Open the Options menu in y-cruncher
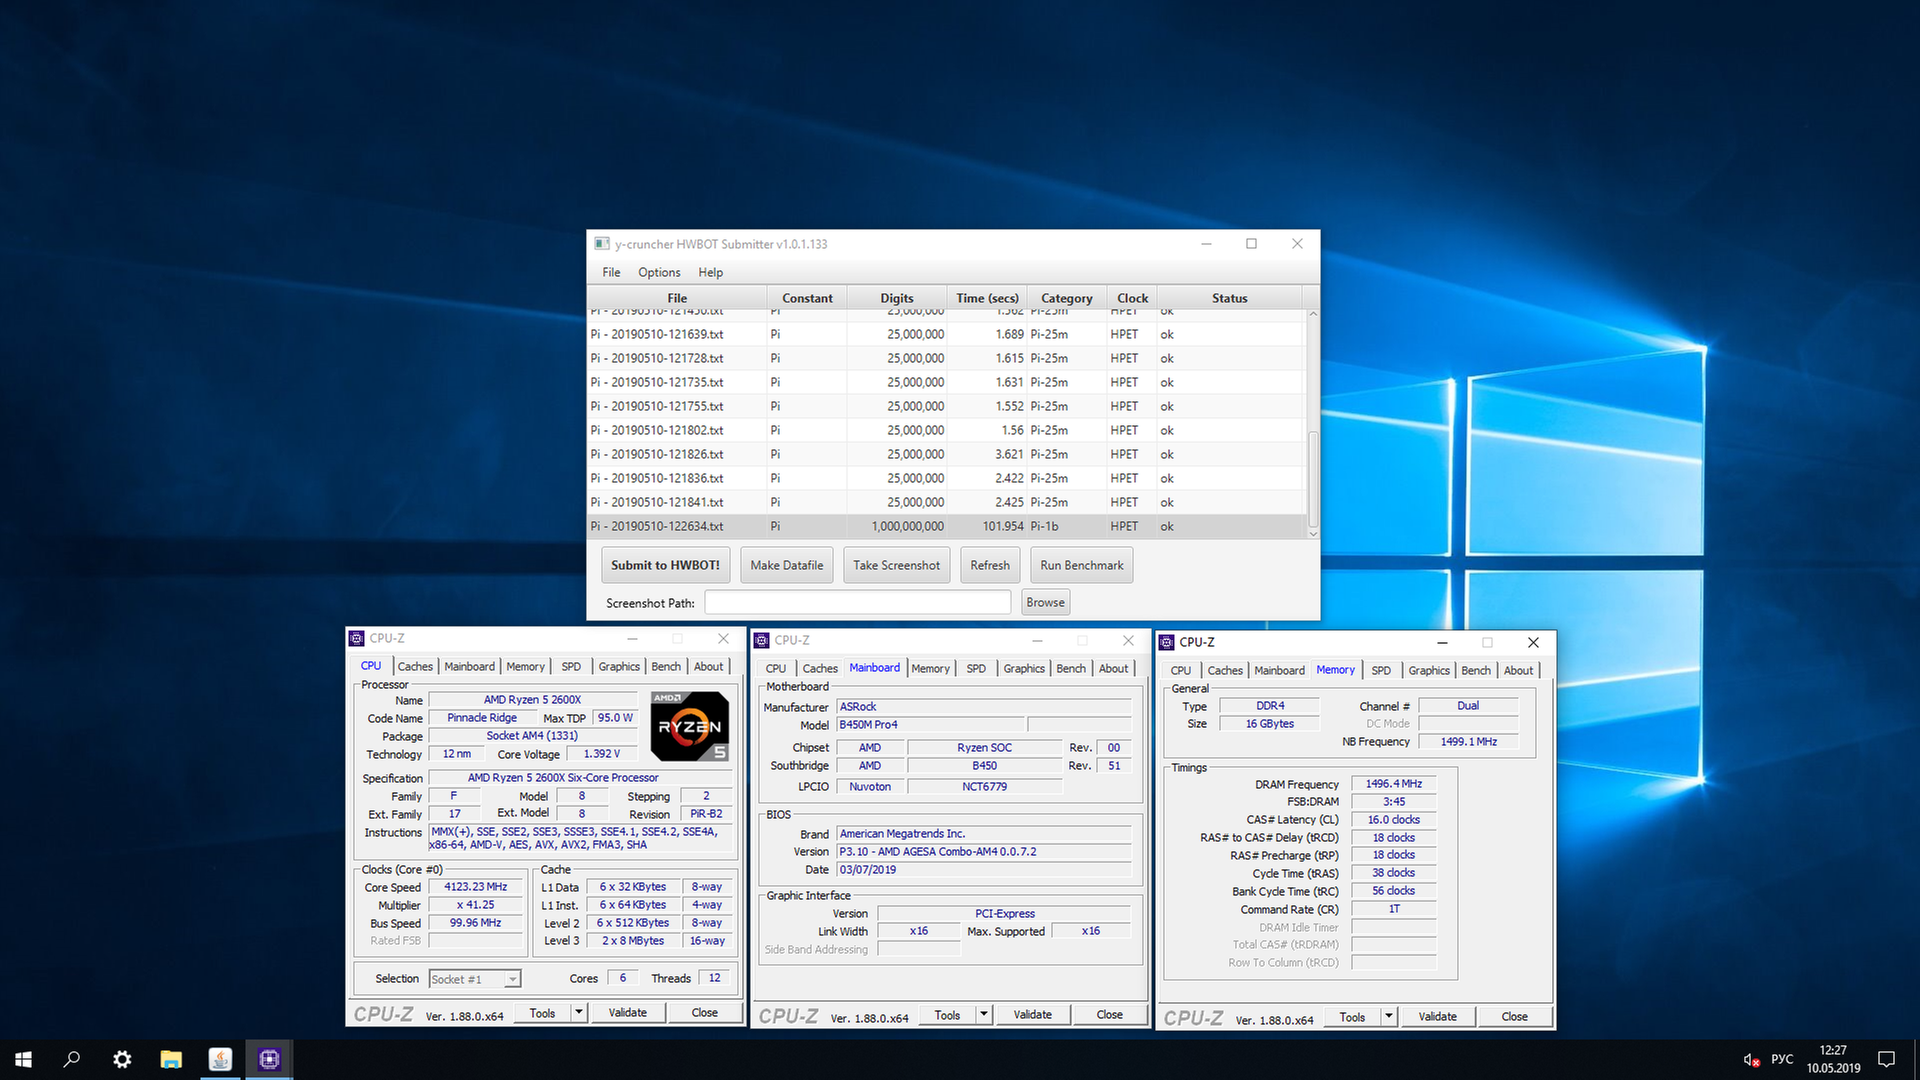 (x=659, y=272)
